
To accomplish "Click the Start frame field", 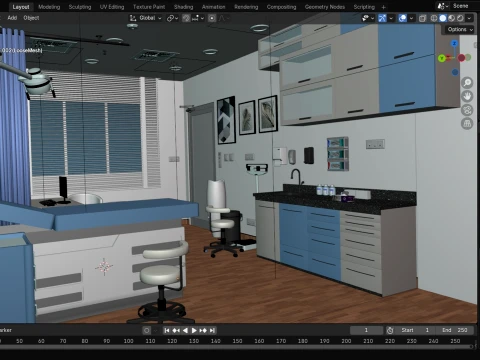I will point(415,330).
